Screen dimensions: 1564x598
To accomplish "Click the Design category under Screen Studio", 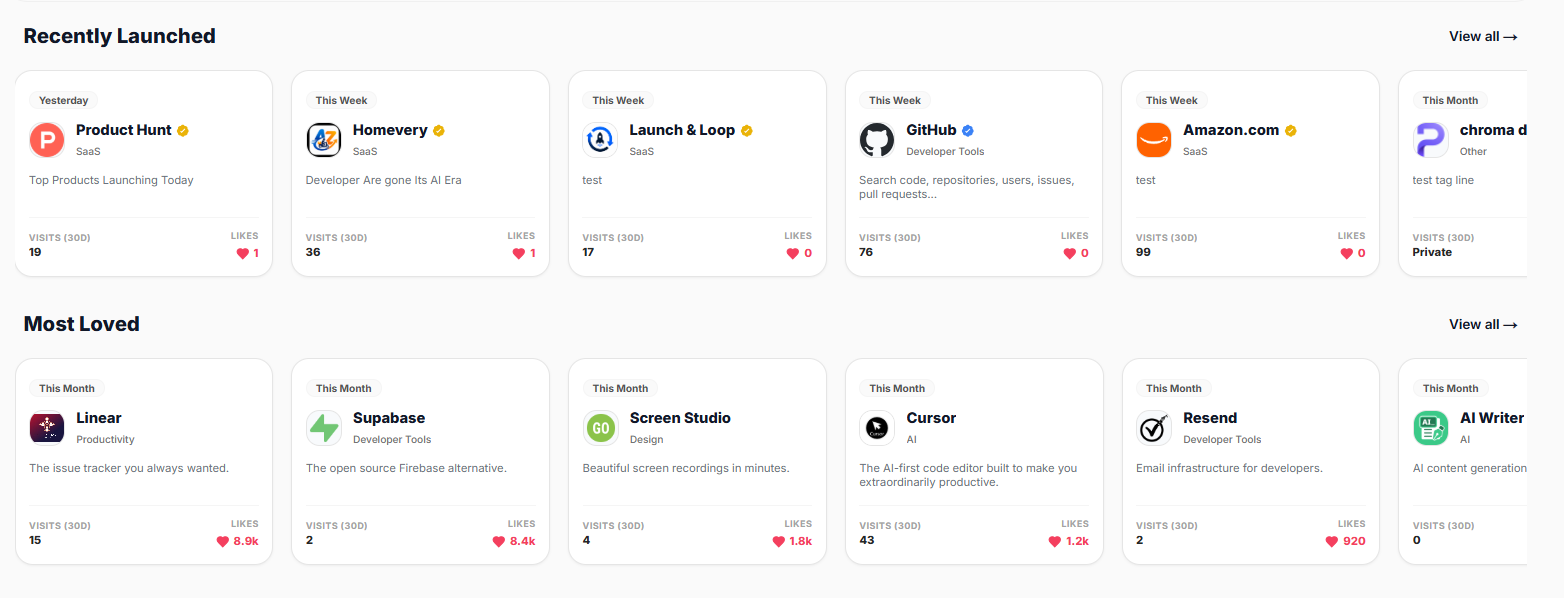I will (645, 439).
